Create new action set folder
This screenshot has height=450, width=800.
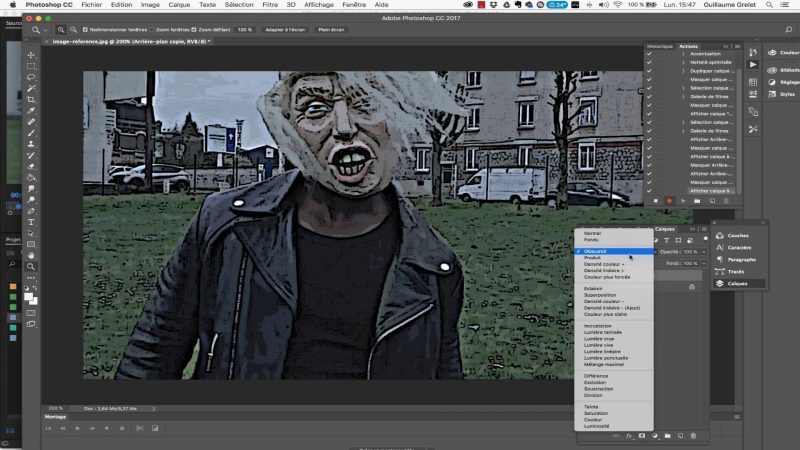click(697, 201)
